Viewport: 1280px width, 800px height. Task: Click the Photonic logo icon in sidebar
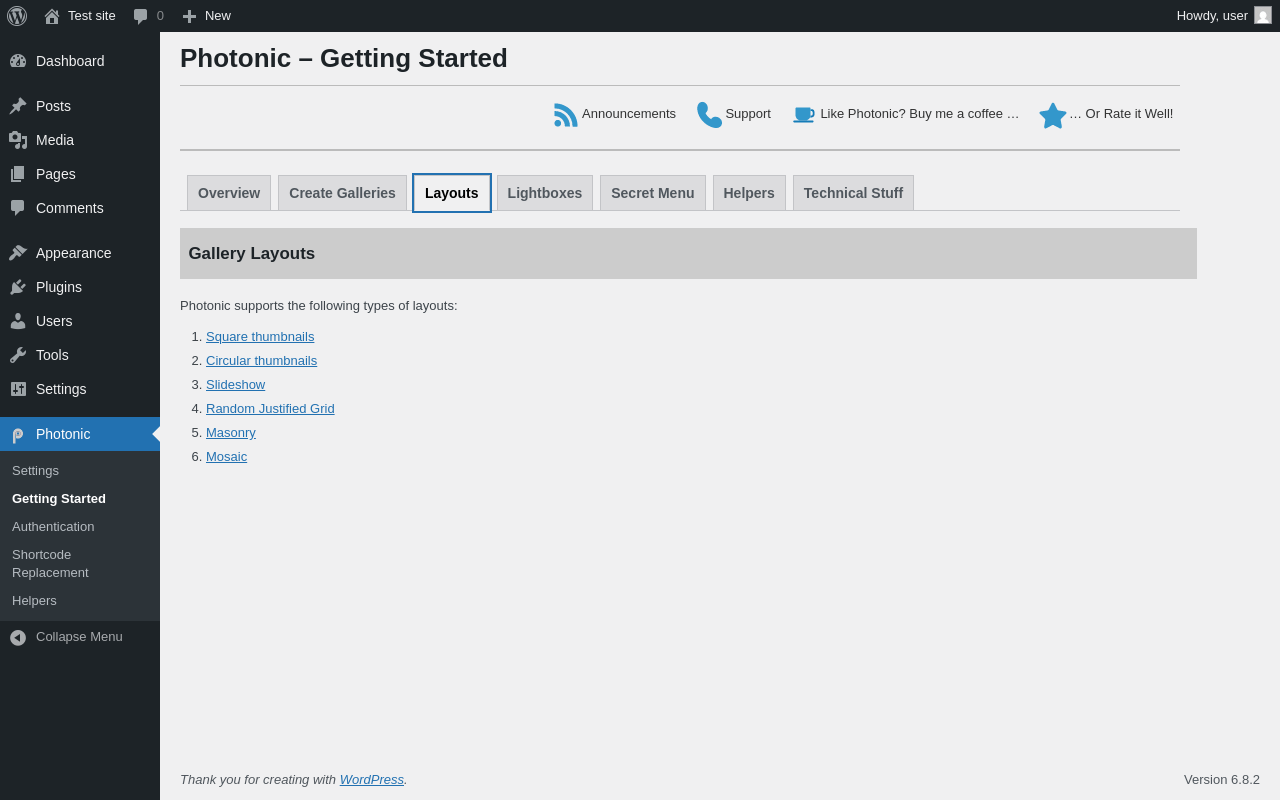18,434
